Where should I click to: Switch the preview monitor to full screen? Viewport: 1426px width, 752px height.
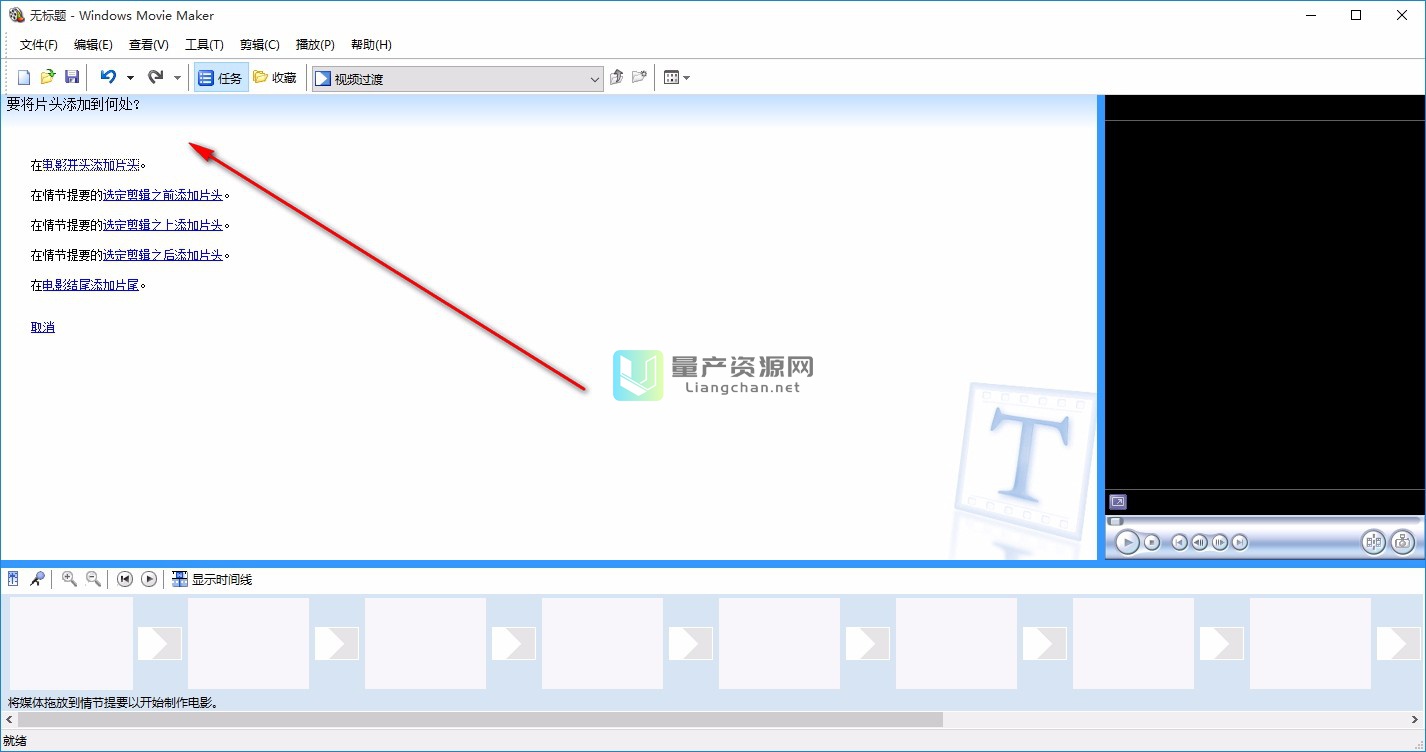[x=1118, y=502]
